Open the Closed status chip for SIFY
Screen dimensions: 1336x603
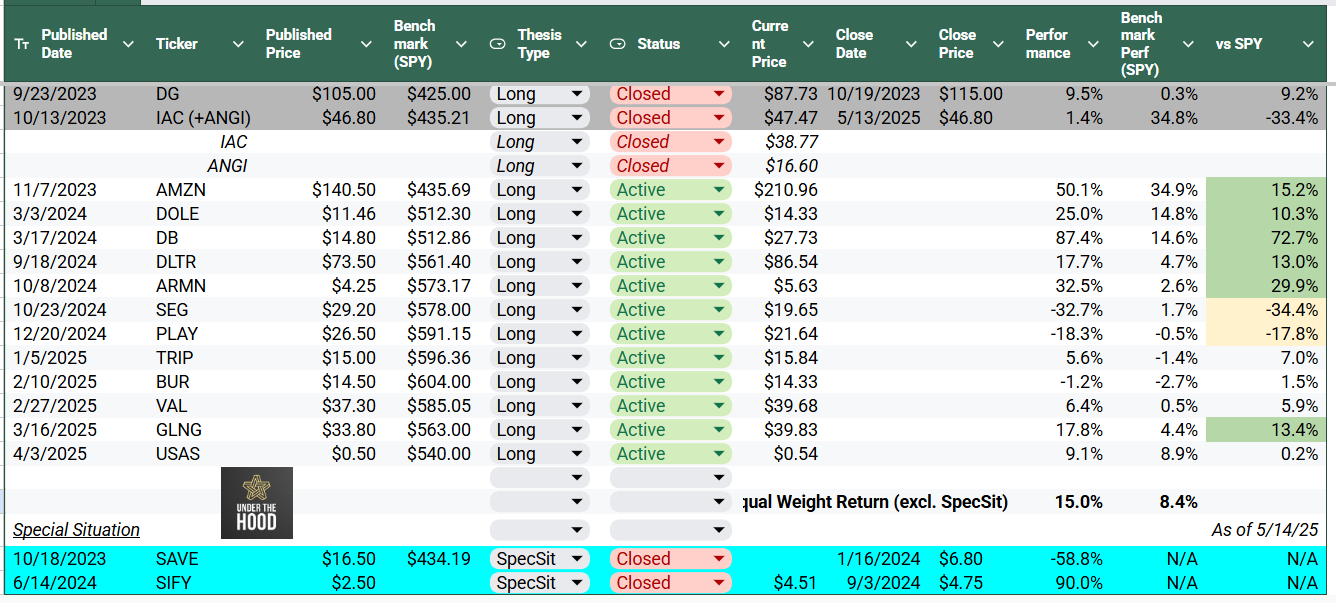click(670, 583)
